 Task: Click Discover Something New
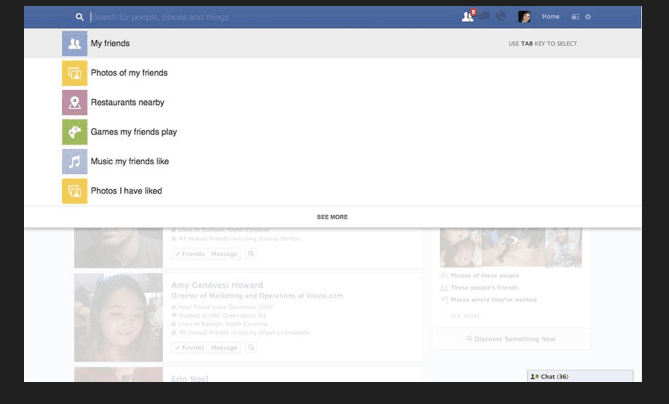[511, 339]
